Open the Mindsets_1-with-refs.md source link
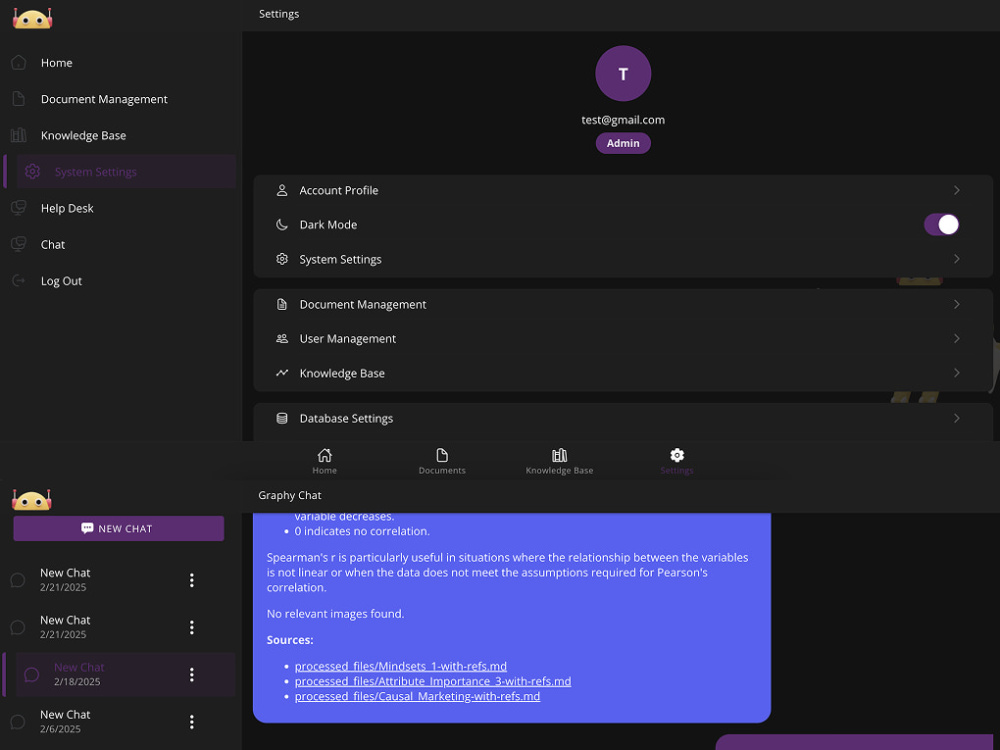Image resolution: width=1000 pixels, height=750 pixels. coord(401,666)
